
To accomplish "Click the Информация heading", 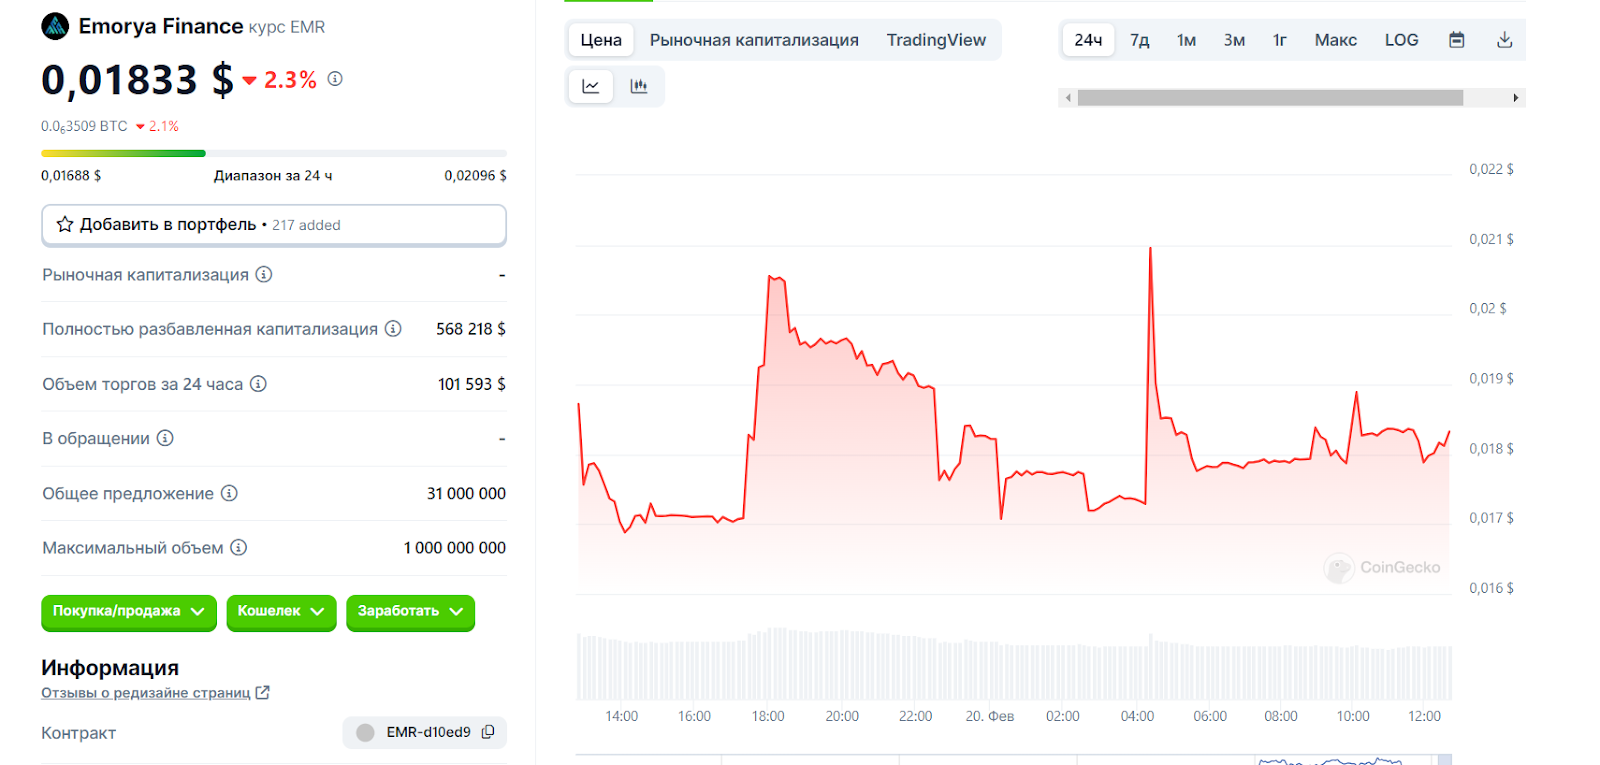I will [110, 667].
